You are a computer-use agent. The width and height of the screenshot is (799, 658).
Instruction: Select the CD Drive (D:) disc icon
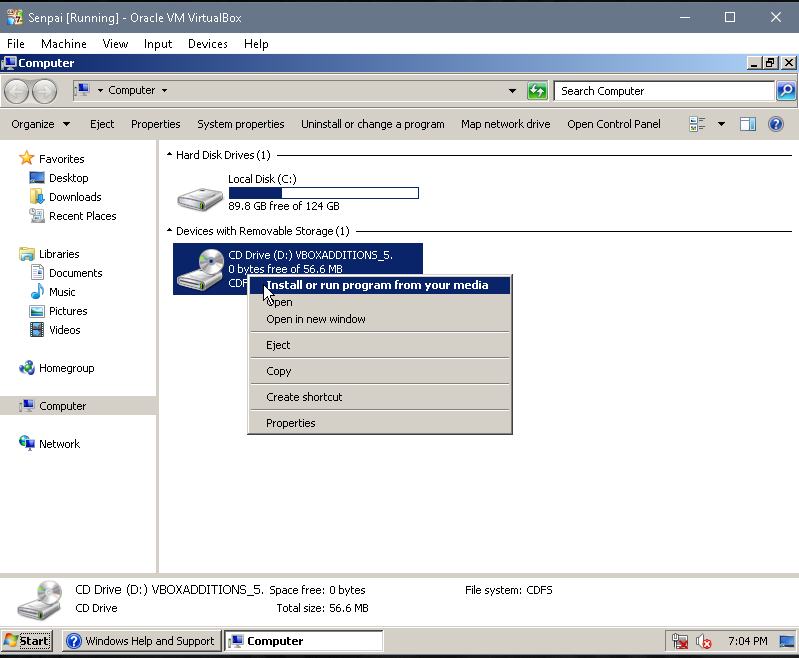click(200, 270)
